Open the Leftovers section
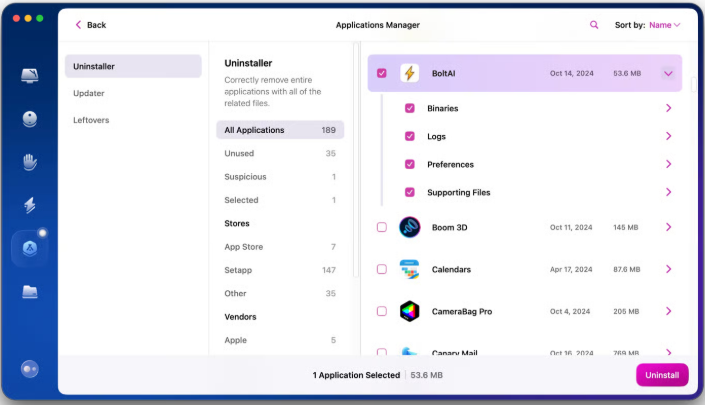Screen dimensions: 705x405 91,120
